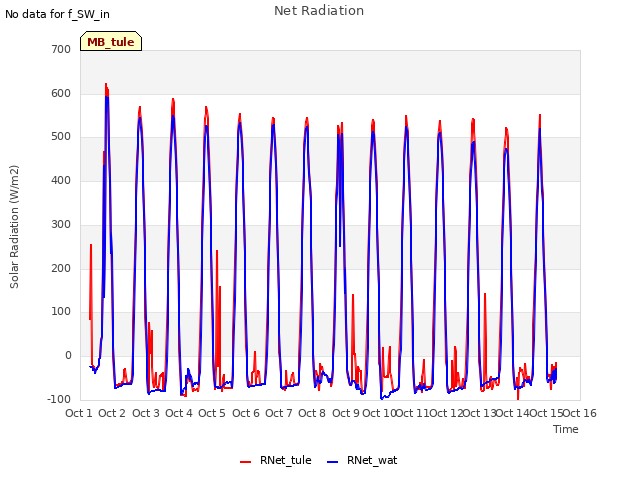Click the MB_tule annotation label
Image resolution: width=640 pixels, height=480 pixels.
coord(111,42)
